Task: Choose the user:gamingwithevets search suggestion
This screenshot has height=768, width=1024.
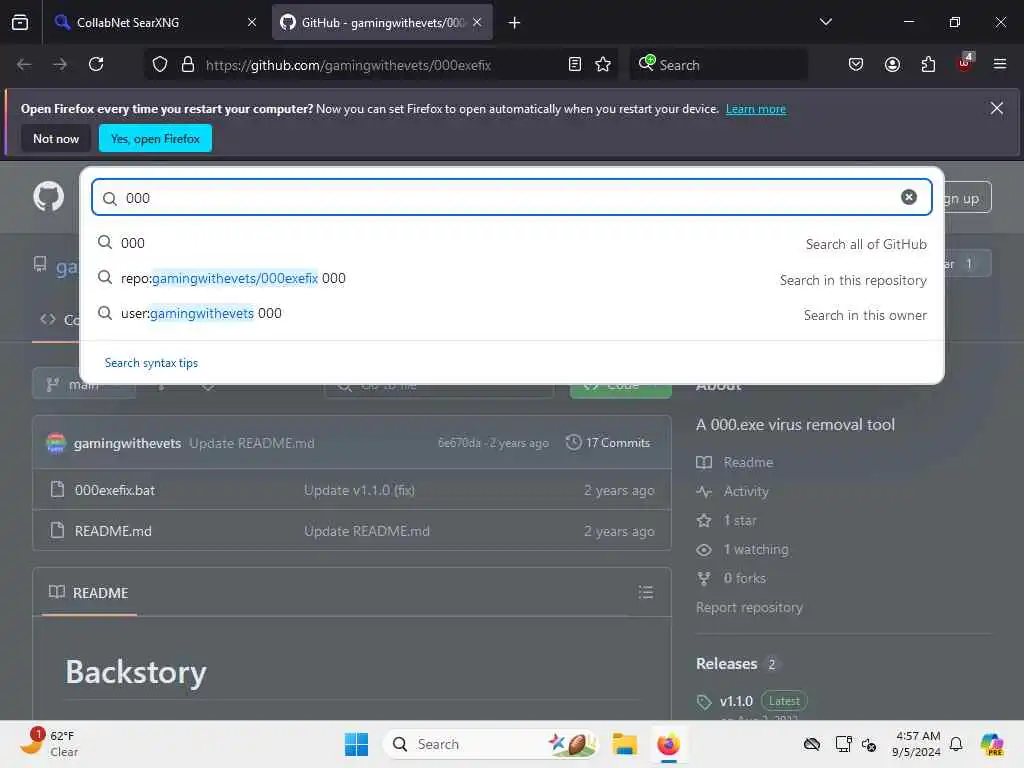Action: click(x=511, y=314)
